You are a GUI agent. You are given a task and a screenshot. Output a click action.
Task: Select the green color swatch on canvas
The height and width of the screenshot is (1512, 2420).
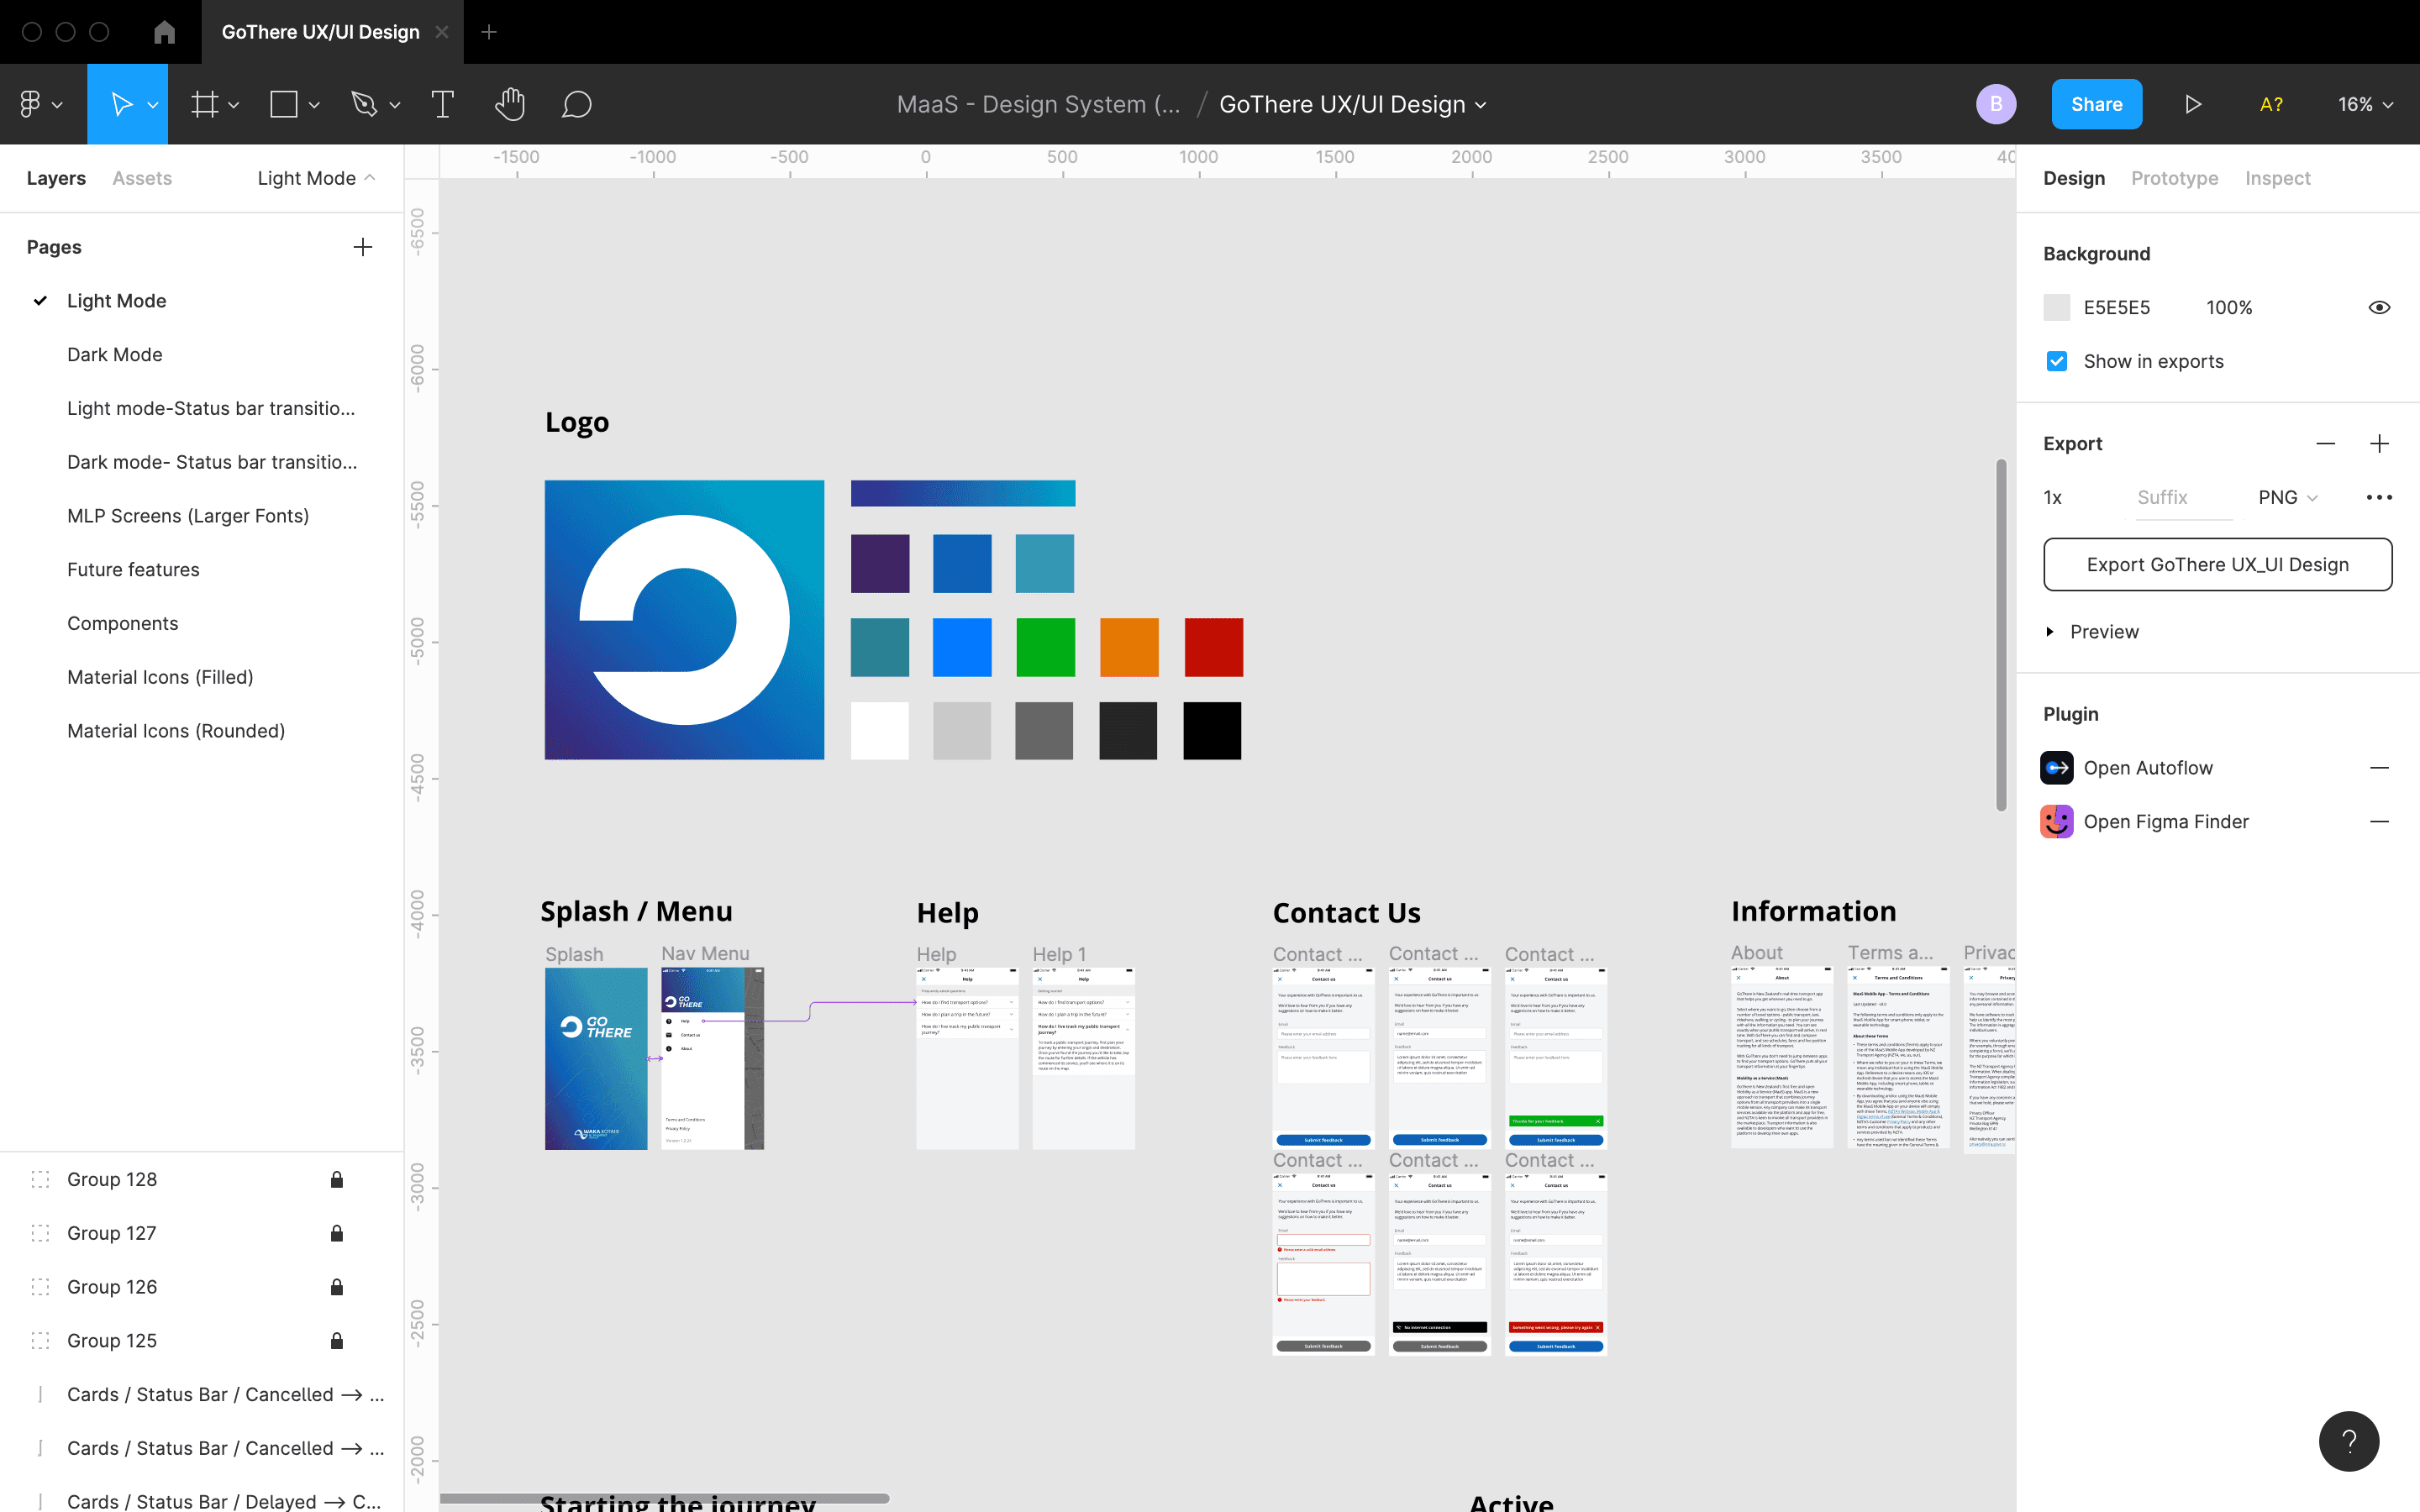click(x=1045, y=647)
